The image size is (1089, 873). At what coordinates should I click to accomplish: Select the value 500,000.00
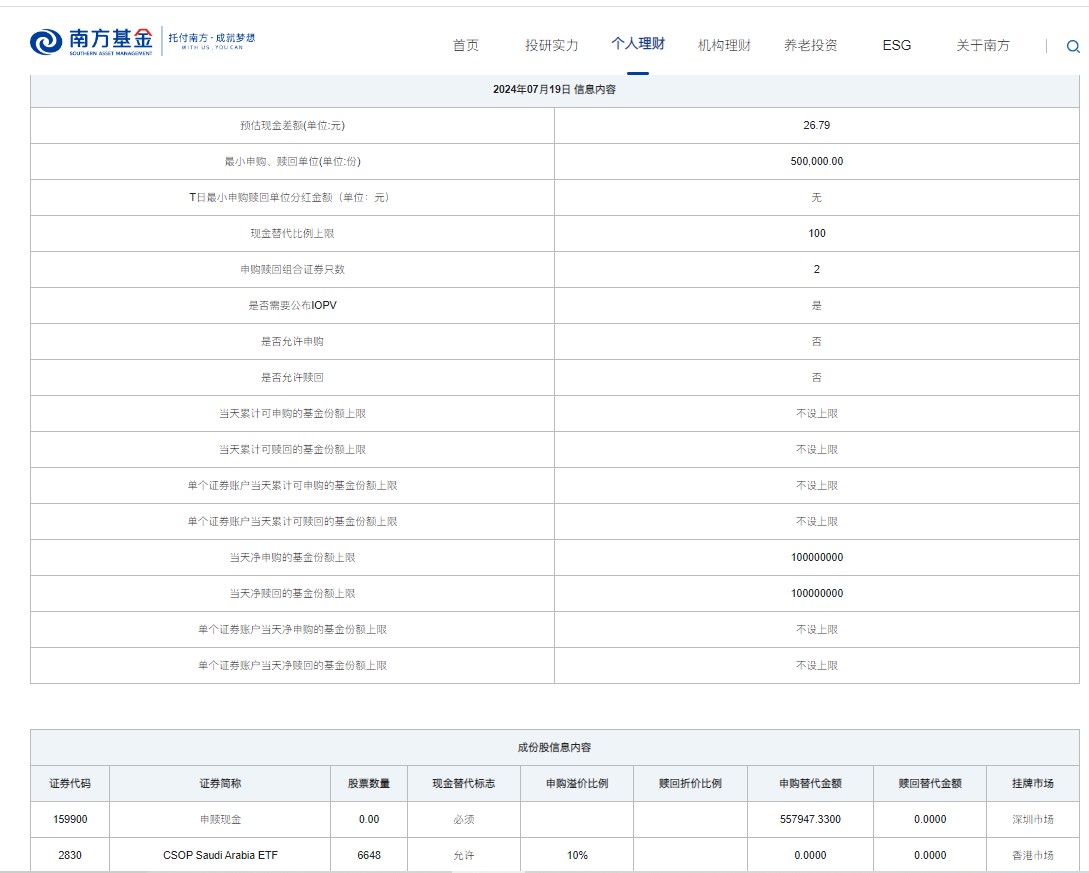(817, 162)
